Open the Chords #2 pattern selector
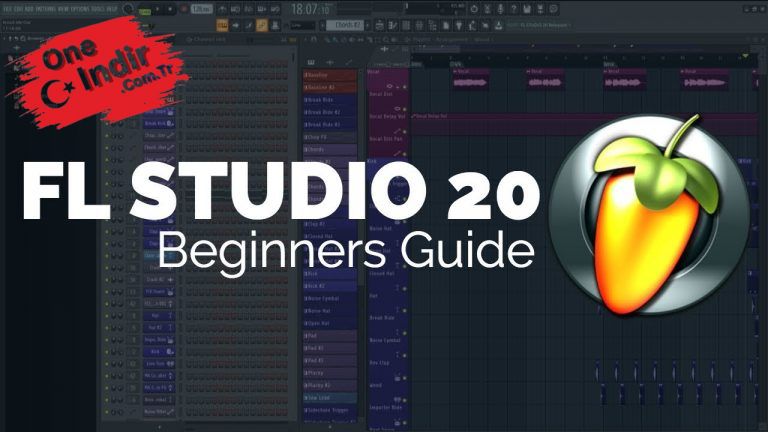Viewport: 768px width, 432px height. [x=345, y=25]
